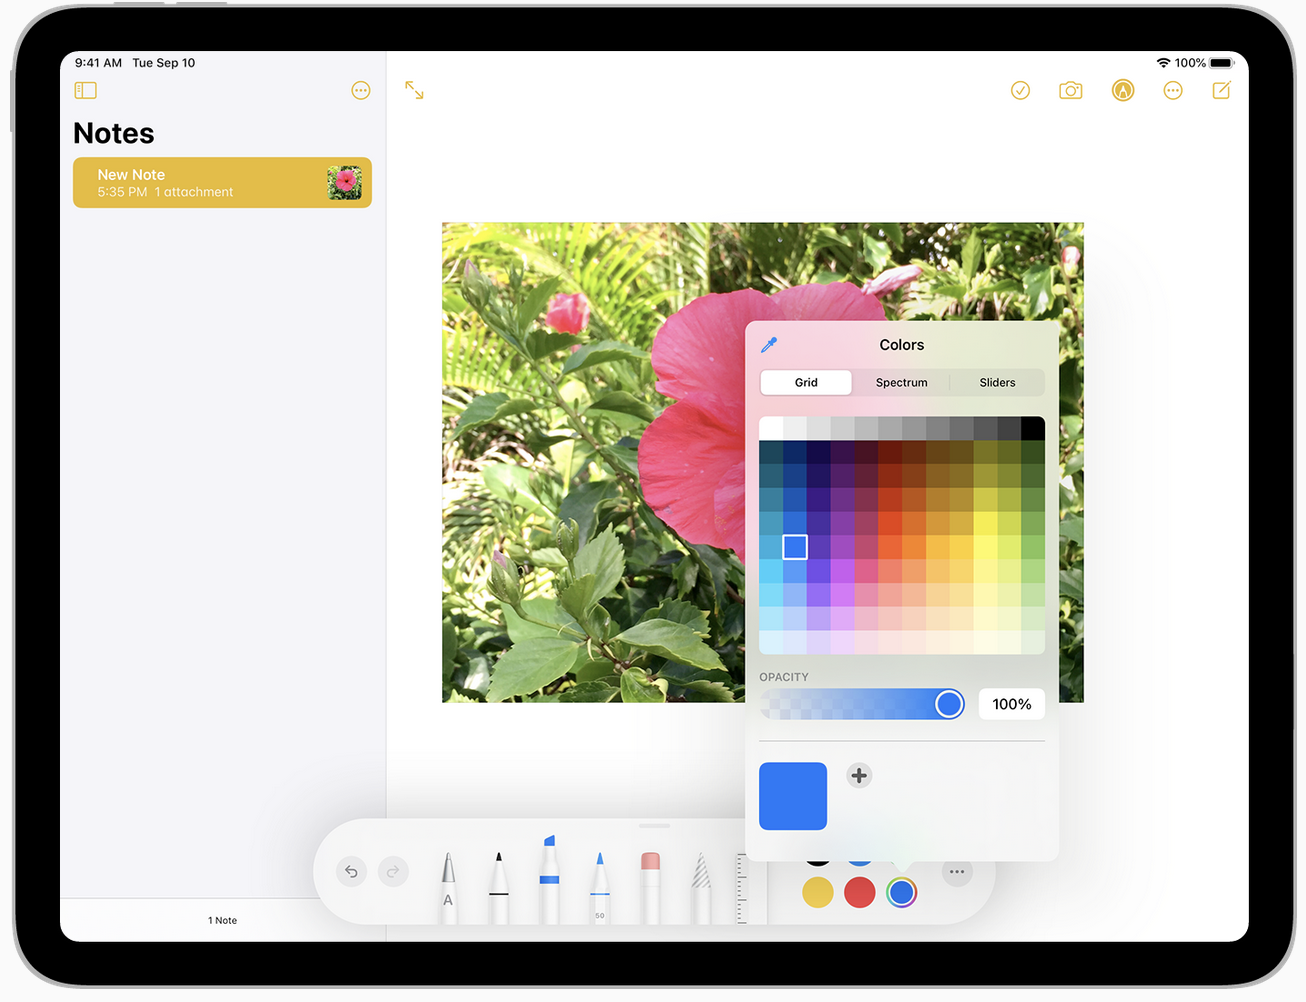Tap the 'Colors' popover title
The width and height of the screenshot is (1306, 1002).
[902, 345]
